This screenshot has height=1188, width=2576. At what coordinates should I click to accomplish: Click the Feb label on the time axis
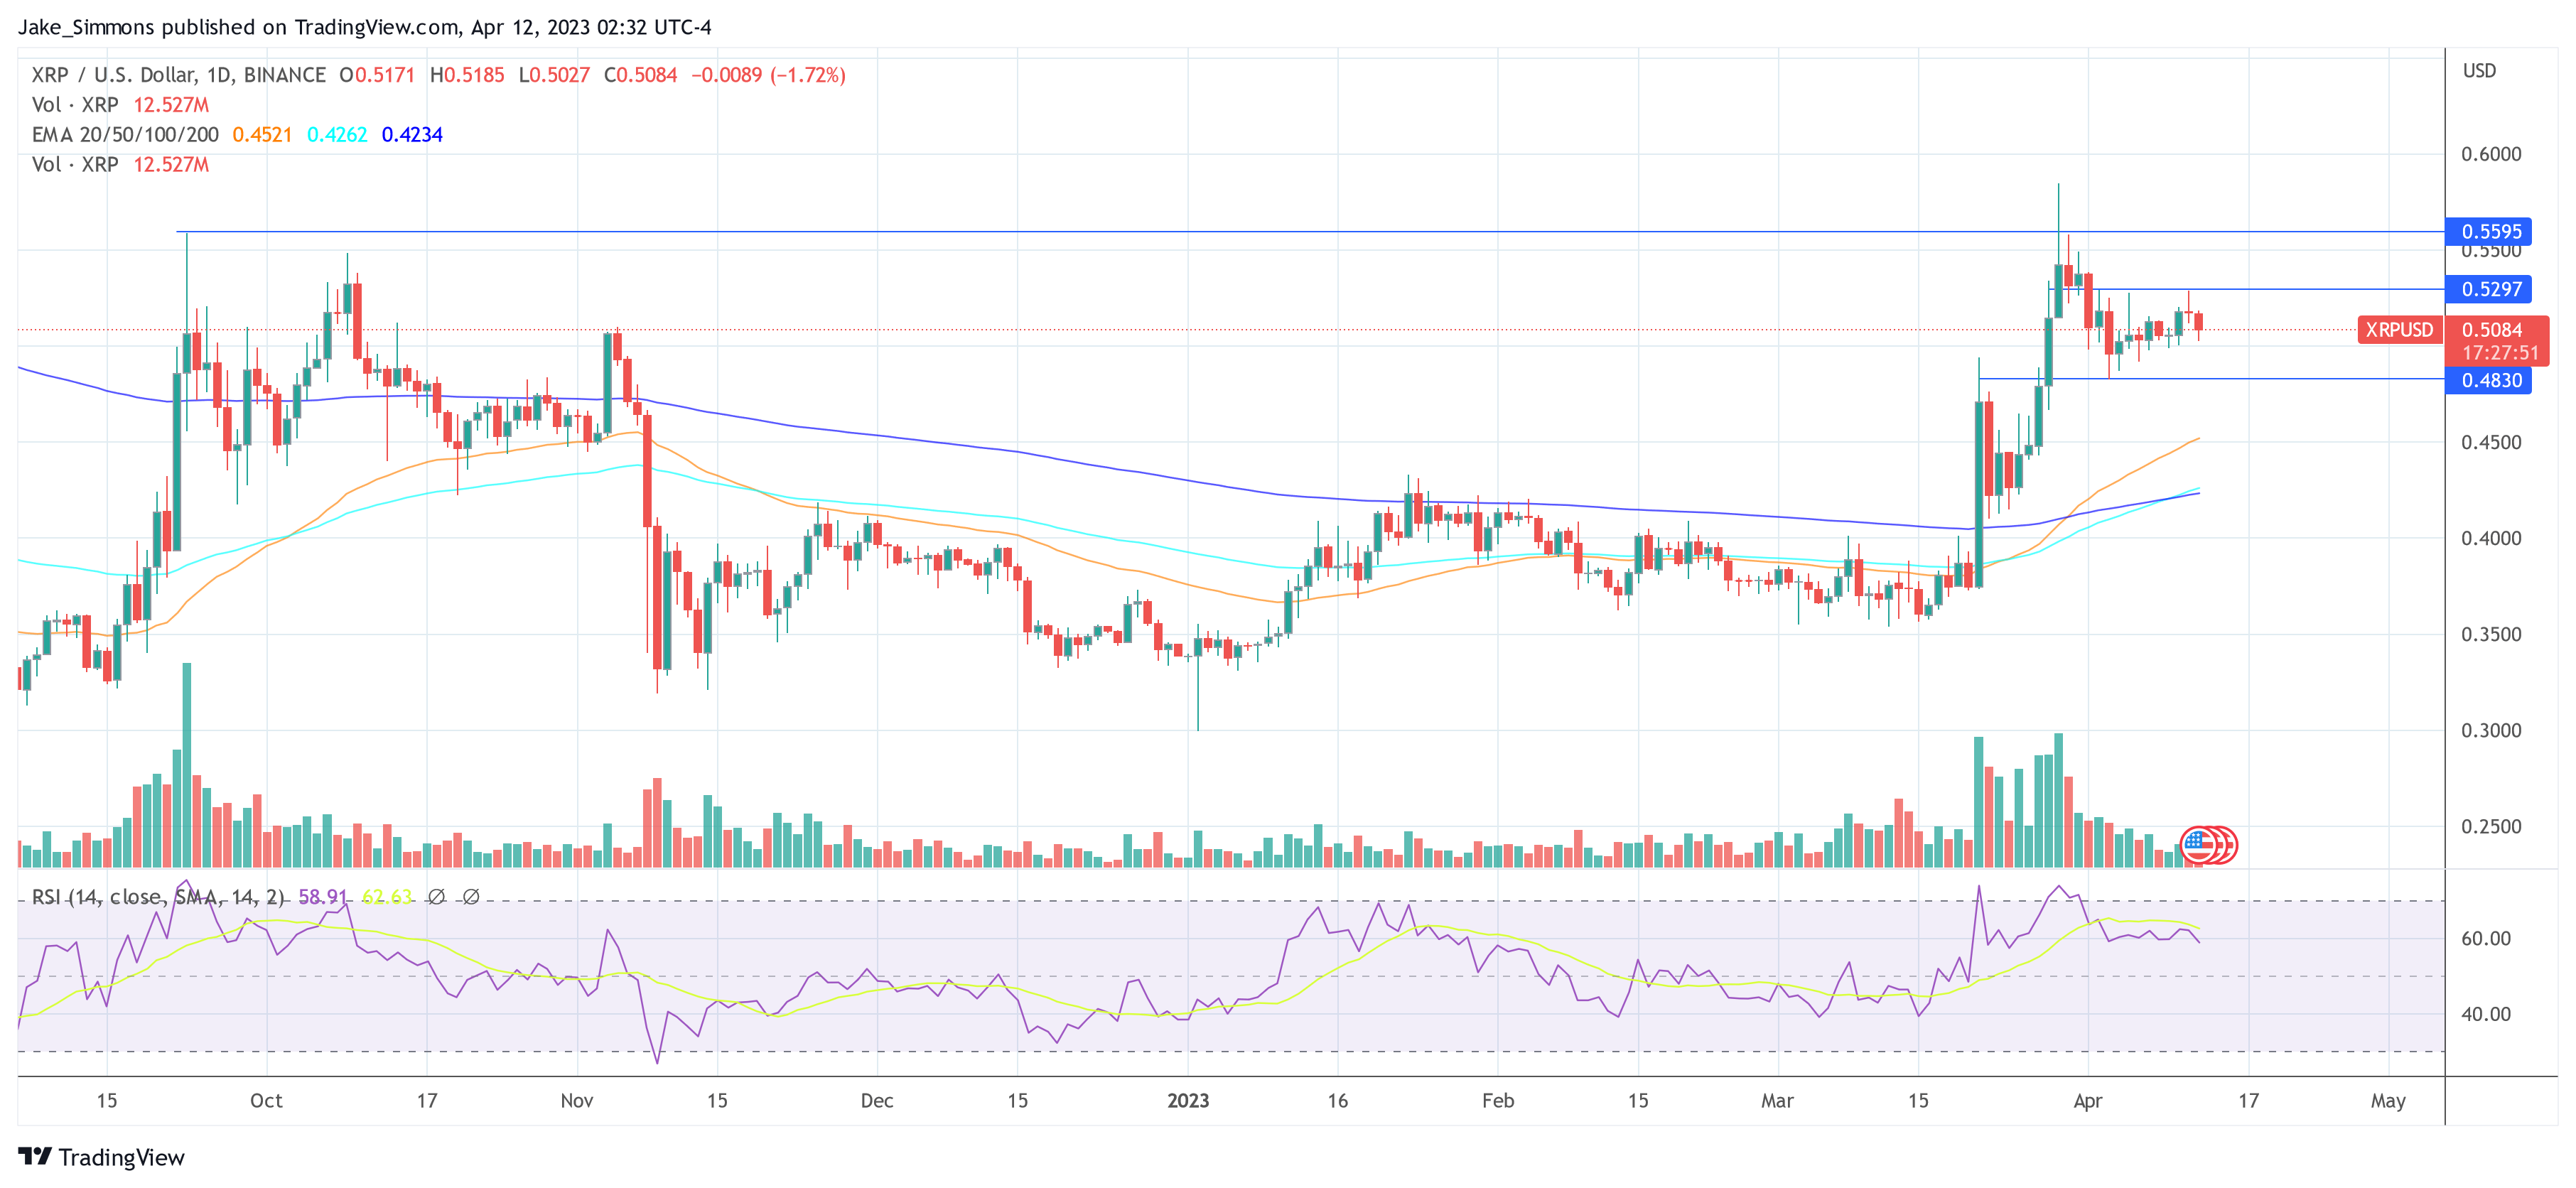tap(1497, 1101)
